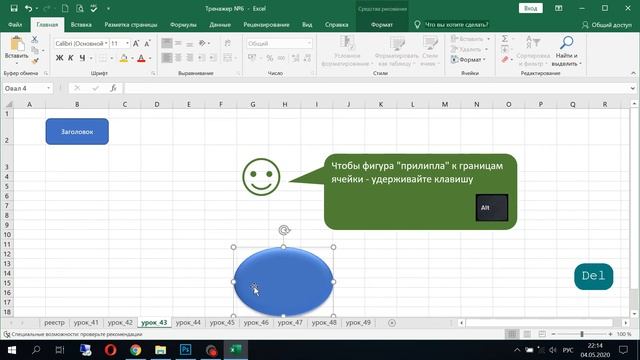Click into the formula bar input
This screenshot has width=640, height=360.
point(376,88)
